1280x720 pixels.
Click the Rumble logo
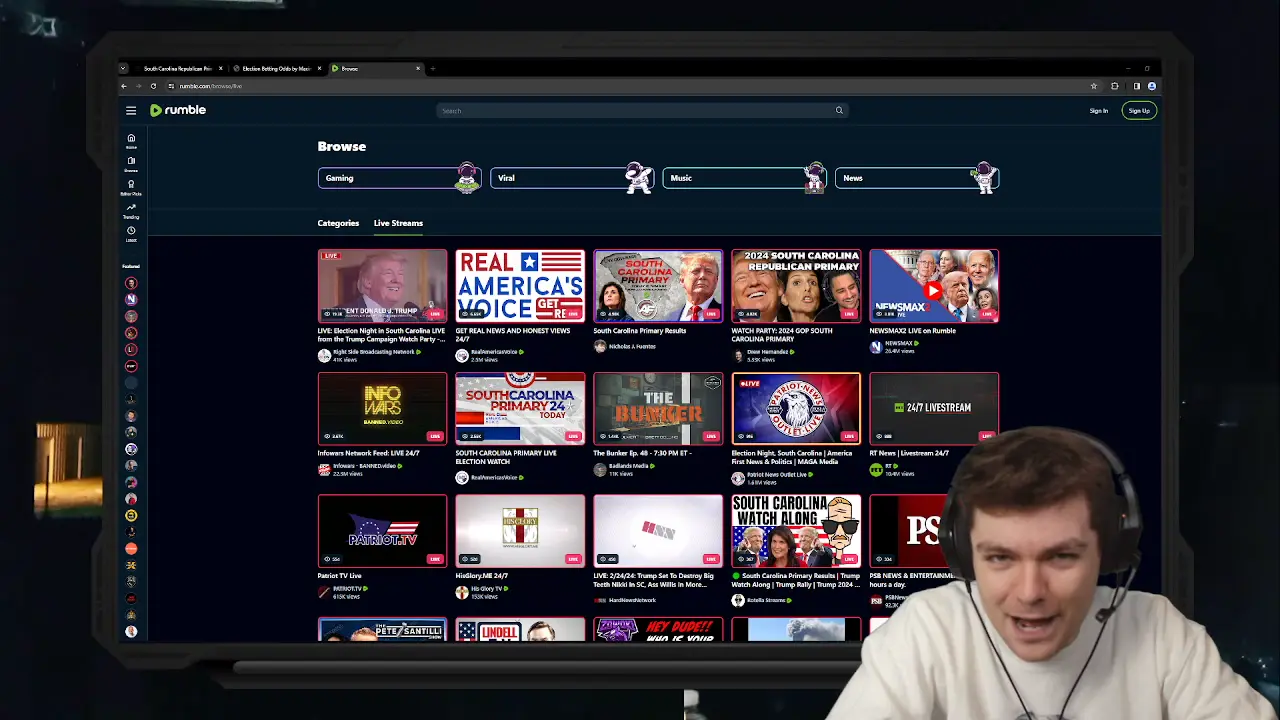(178, 110)
